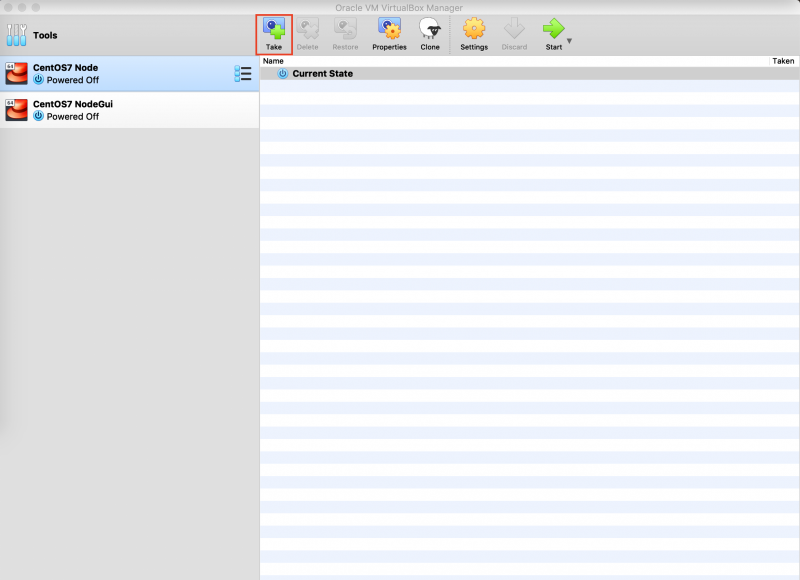Select the Tools entry label
Image resolution: width=800 pixels, height=580 pixels.
[x=45, y=35]
